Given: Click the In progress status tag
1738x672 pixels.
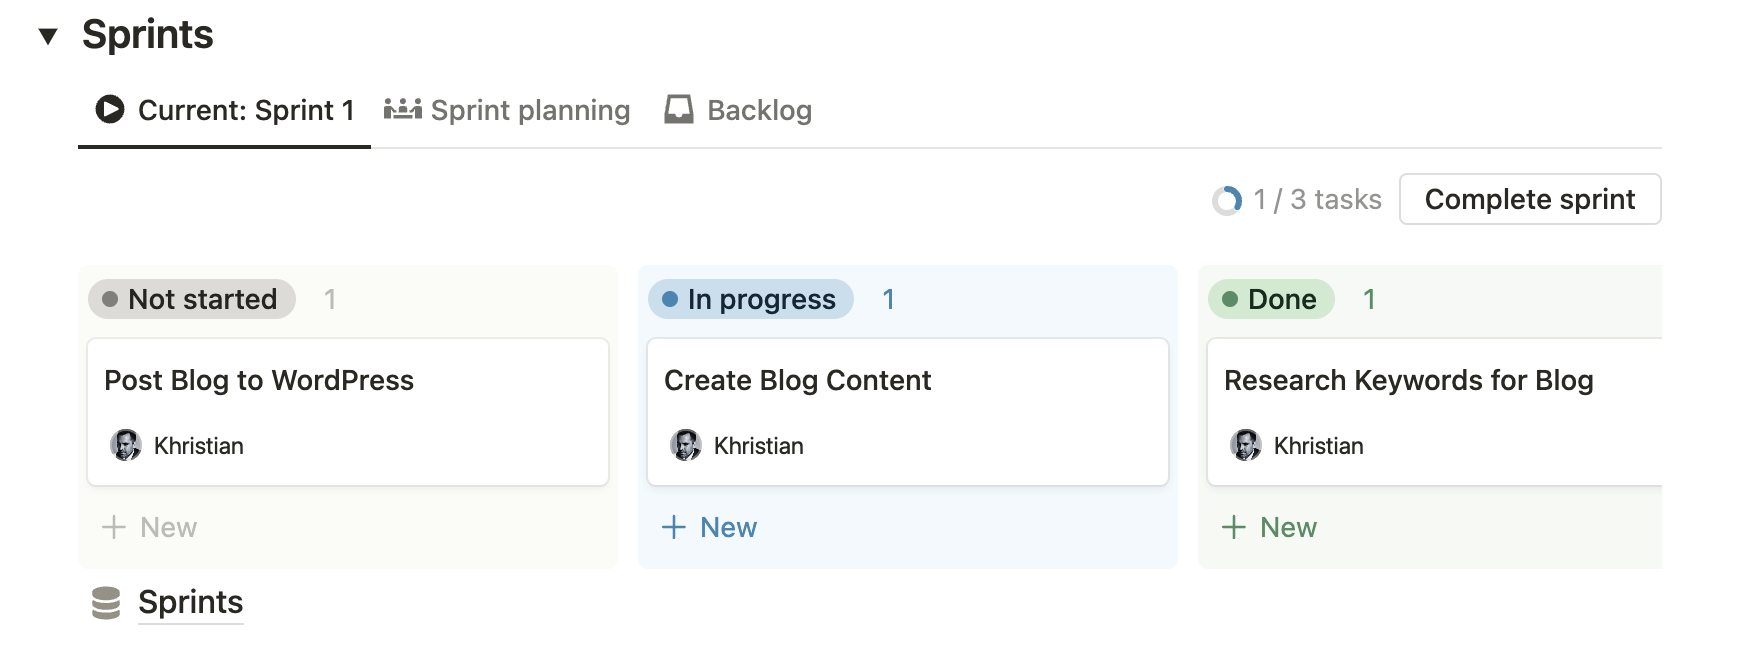Looking at the screenshot, I should click(x=751, y=299).
